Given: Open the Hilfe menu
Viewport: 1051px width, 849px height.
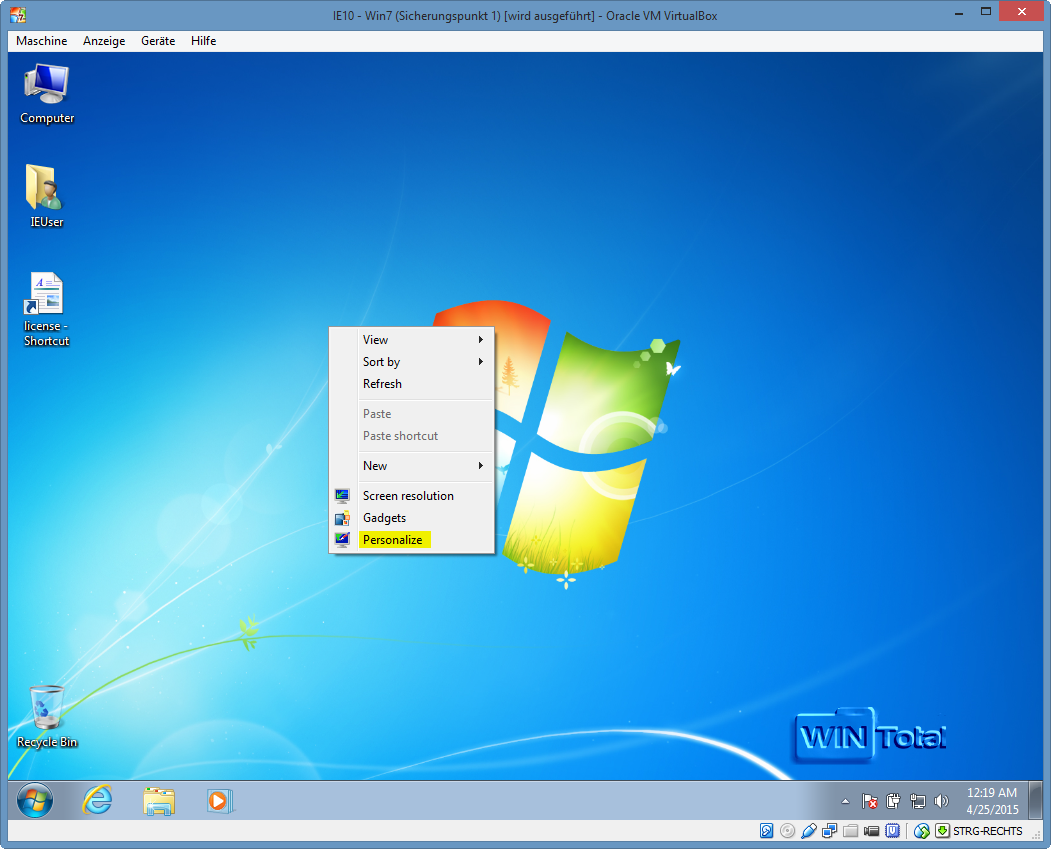Looking at the screenshot, I should 204,41.
